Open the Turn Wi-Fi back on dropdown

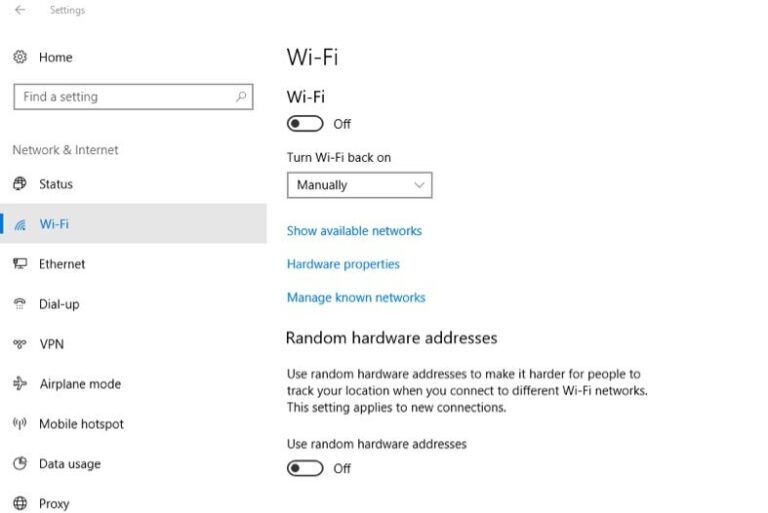tap(359, 185)
